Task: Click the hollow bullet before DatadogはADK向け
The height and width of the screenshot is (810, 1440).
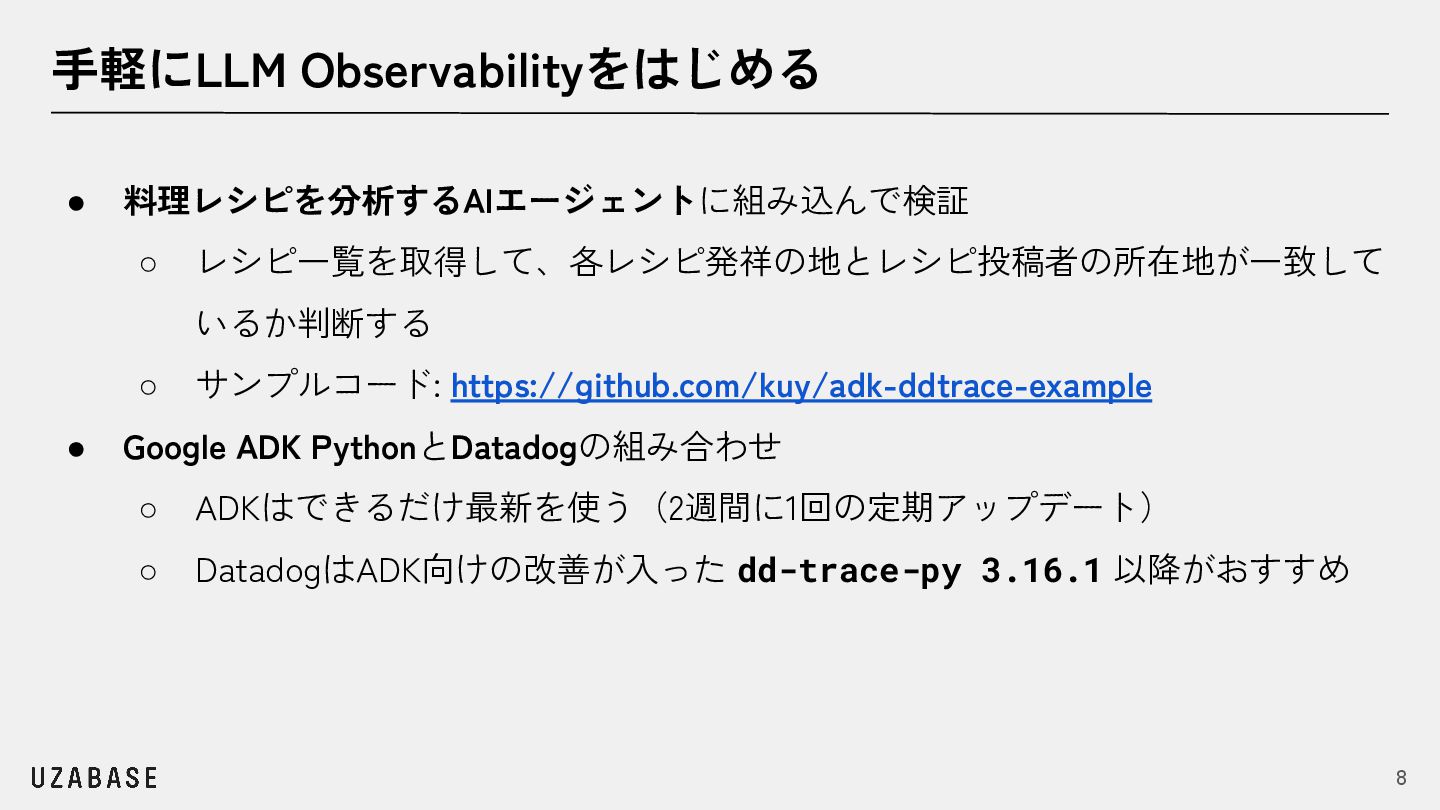Action: tap(148, 571)
